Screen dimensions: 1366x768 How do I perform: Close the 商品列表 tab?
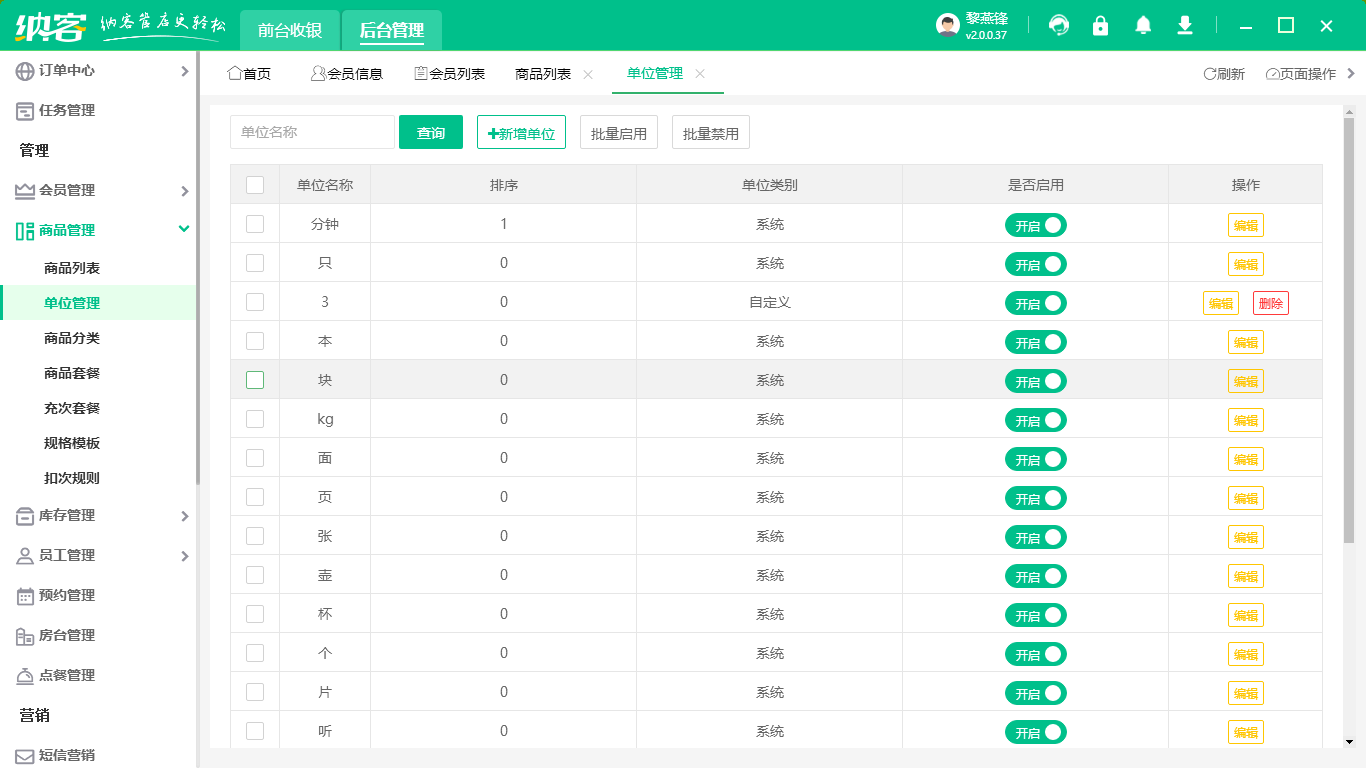coord(588,74)
